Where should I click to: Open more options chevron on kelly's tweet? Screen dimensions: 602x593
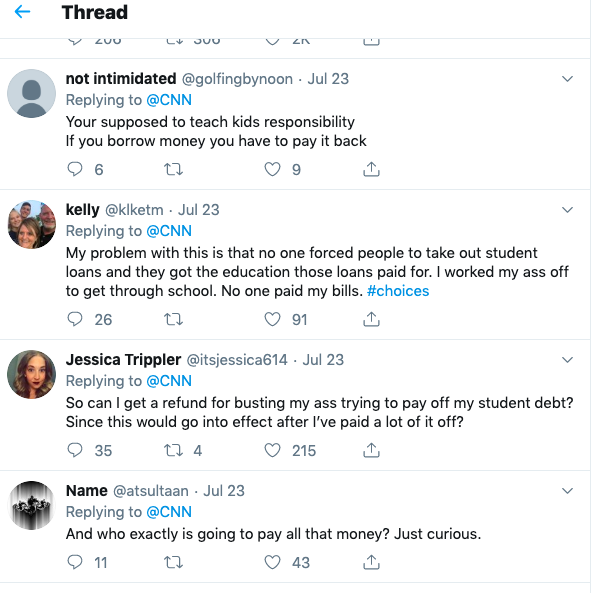[x=568, y=210]
